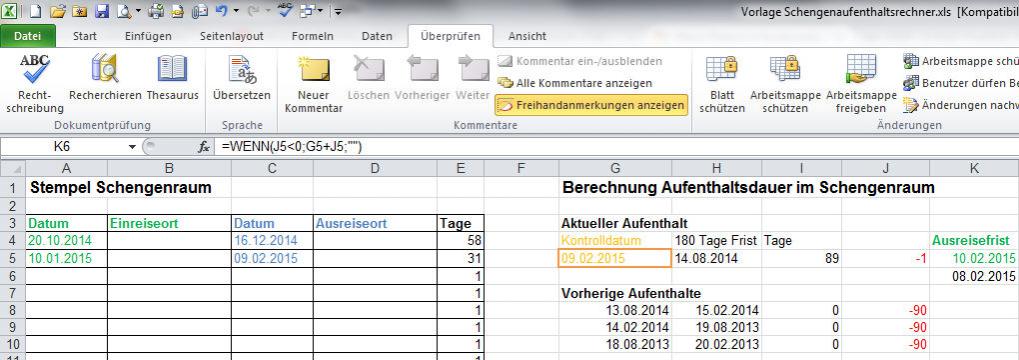Toggle Alle Kommentare anzeigen
The image size is (1019, 360).
coord(574,83)
